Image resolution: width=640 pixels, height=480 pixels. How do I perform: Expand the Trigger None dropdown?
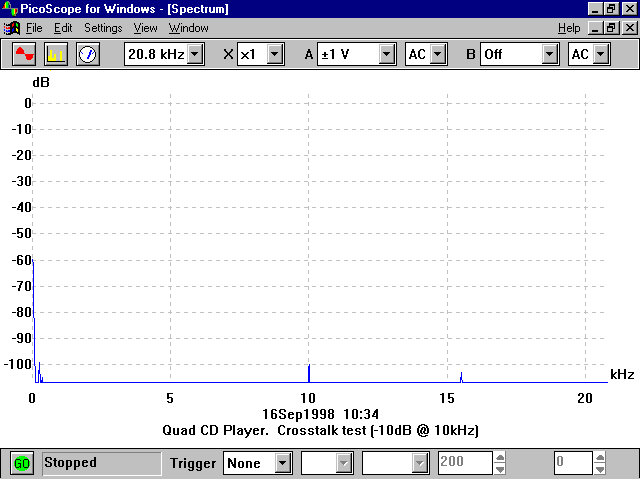282,463
